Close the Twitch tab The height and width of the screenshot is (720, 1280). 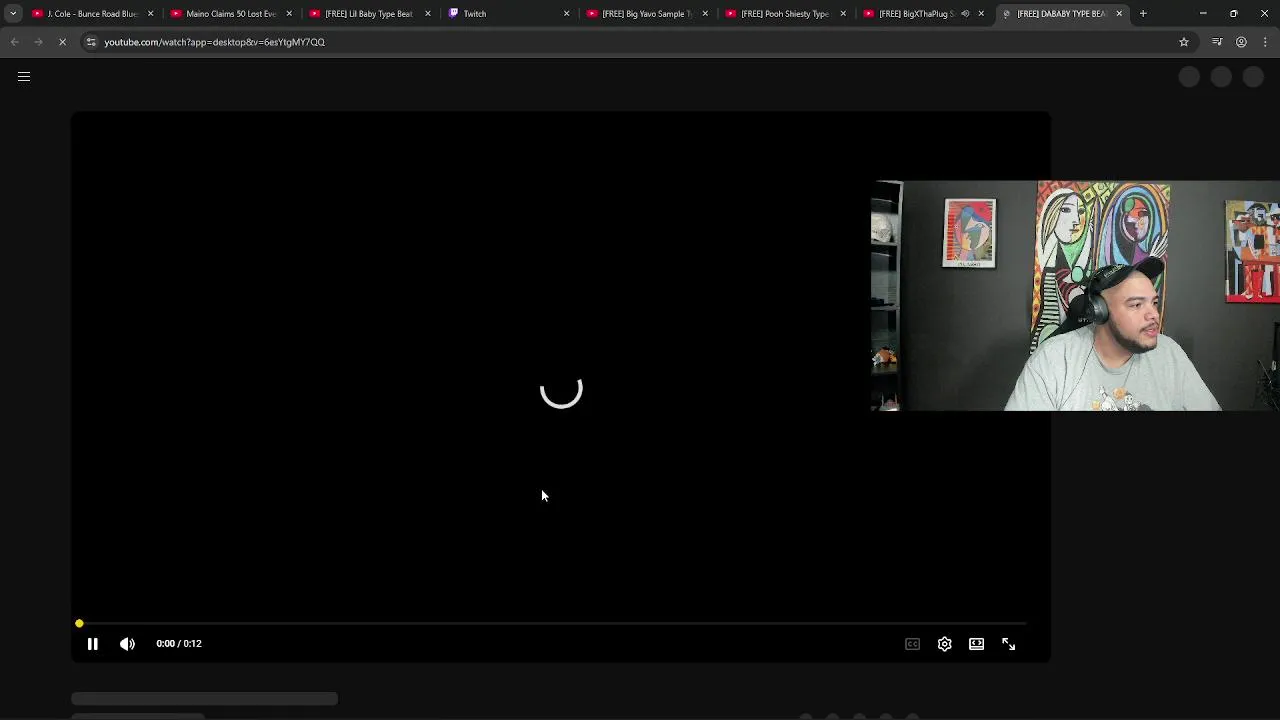tap(566, 14)
